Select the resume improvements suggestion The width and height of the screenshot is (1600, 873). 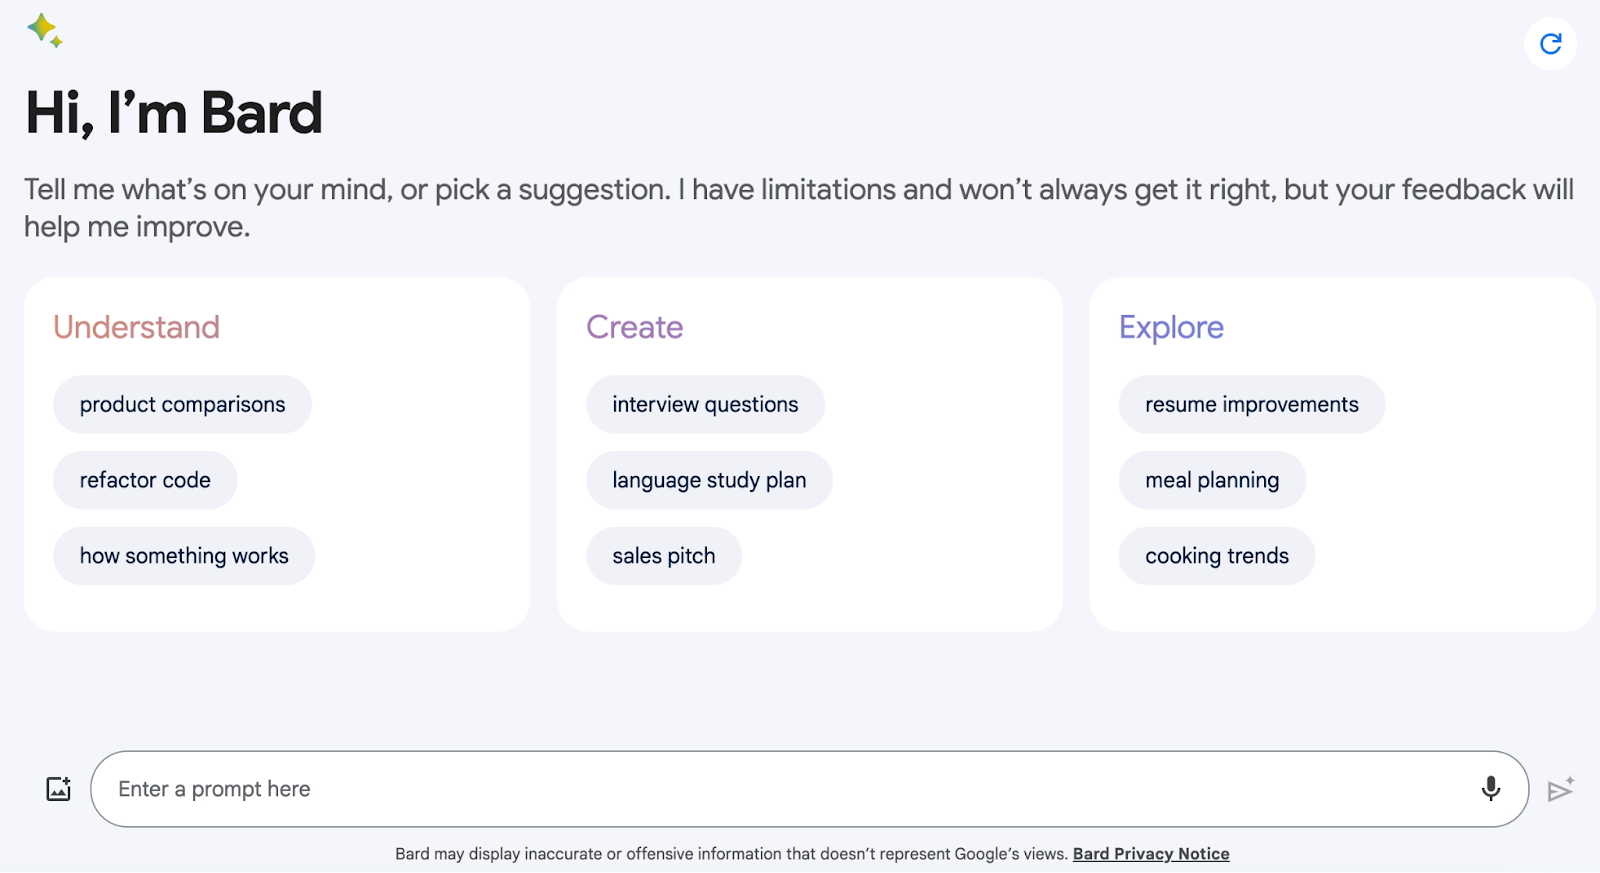pos(1251,405)
